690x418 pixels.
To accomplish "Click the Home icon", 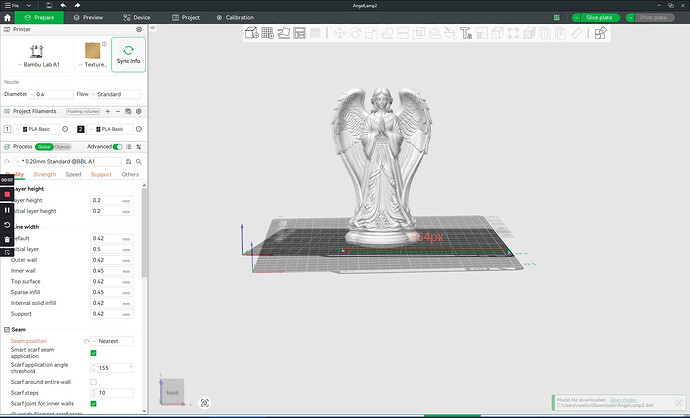I will pos(7,18).
